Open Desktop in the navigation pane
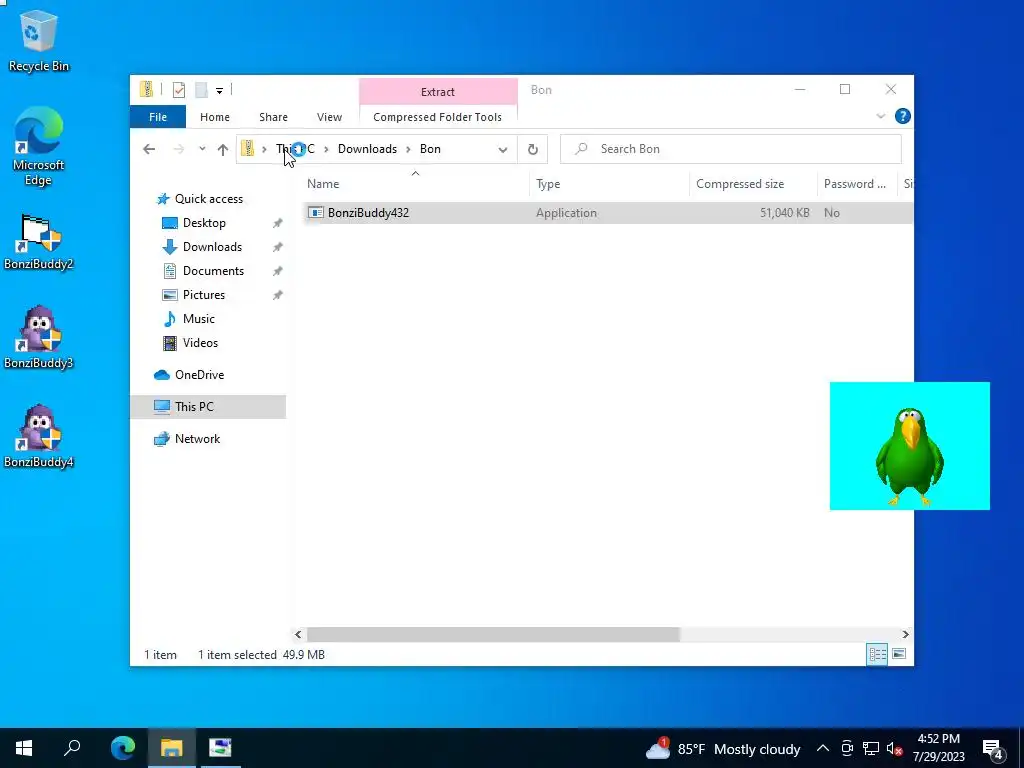 (x=204, y=223)
